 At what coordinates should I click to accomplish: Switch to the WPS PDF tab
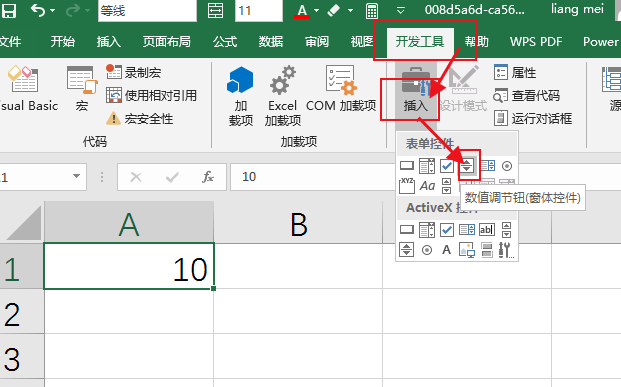[536, 41]
